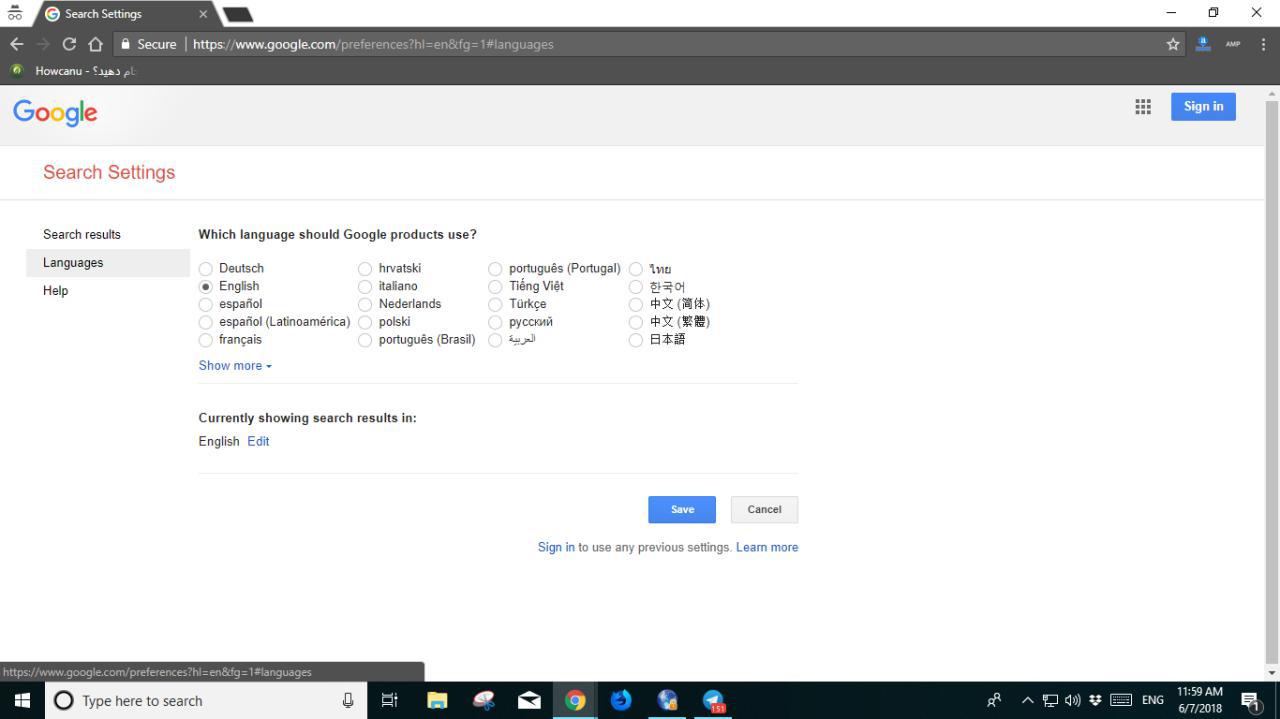Open Telegram from the taskbar
The image size is (1280, 719).
coord(713,700)
